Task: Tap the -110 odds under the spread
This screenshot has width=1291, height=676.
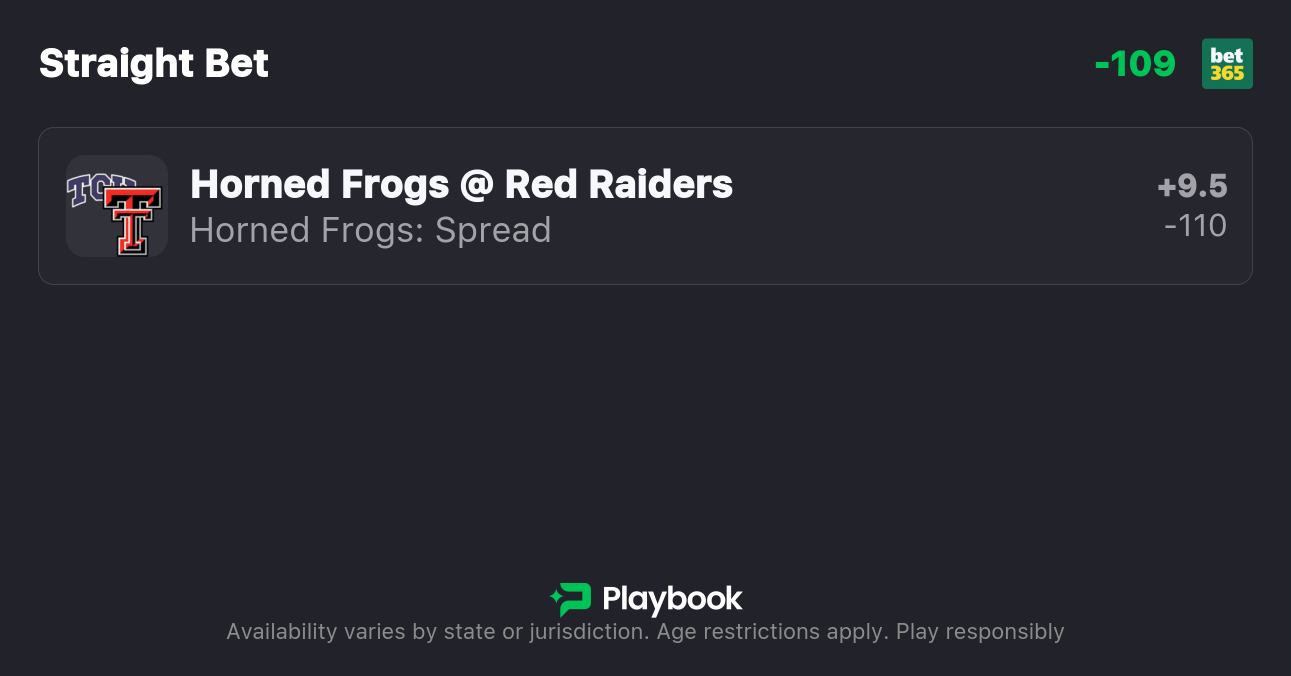Action: tap(1195, 226)
